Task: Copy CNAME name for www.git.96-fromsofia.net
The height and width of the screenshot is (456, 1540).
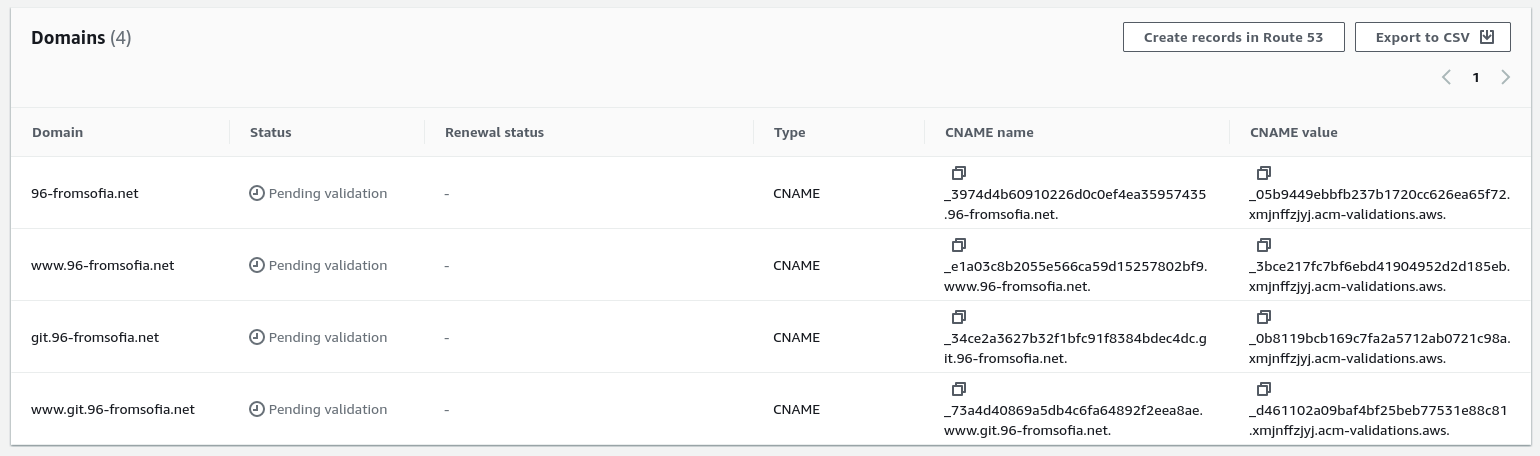Action: click(x=959, y=389)
